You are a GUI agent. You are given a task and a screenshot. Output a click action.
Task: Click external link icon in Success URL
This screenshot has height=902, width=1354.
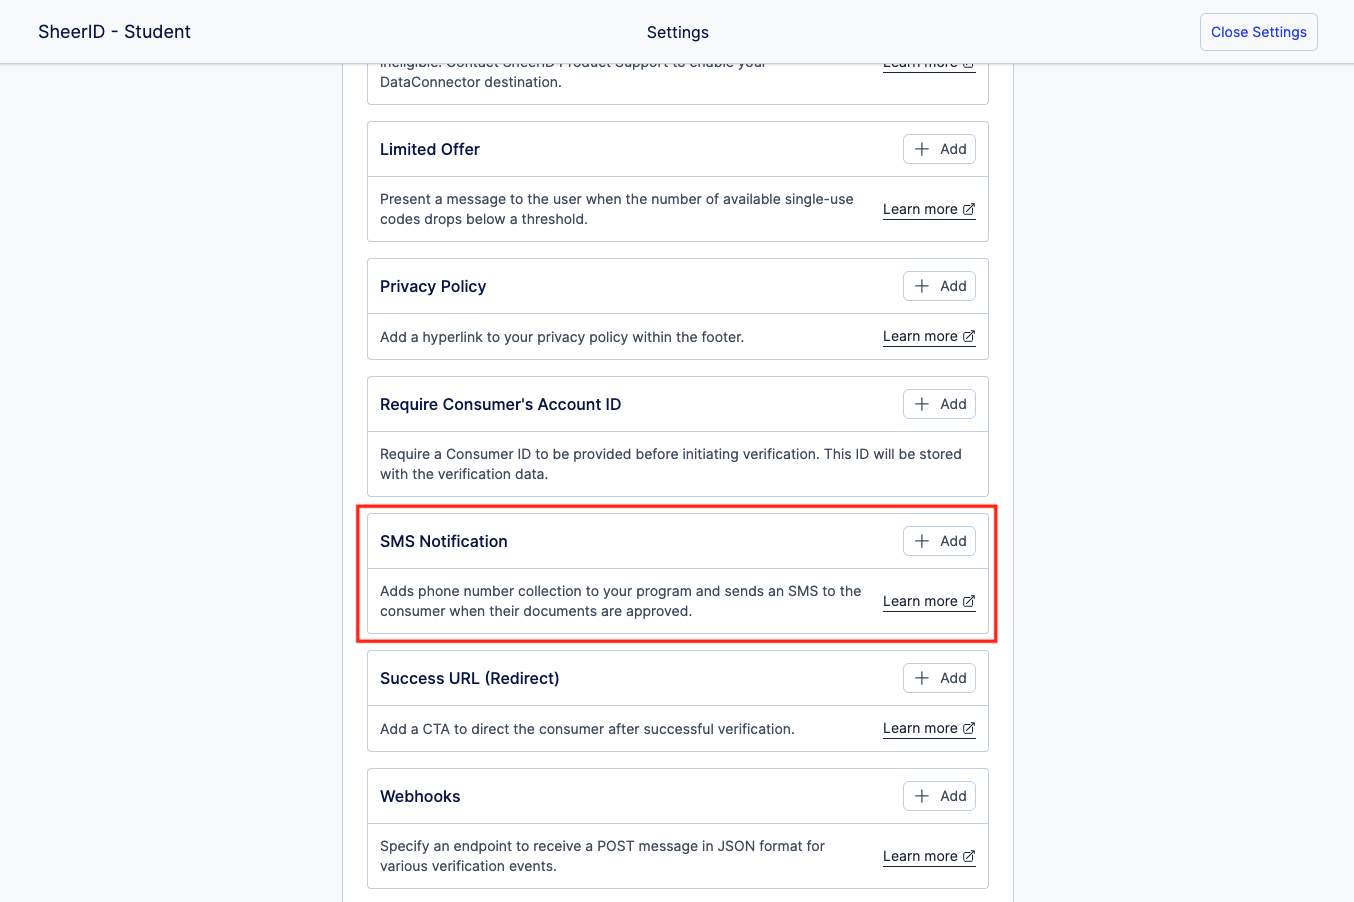pyautogui.click(x=969, y=728)
